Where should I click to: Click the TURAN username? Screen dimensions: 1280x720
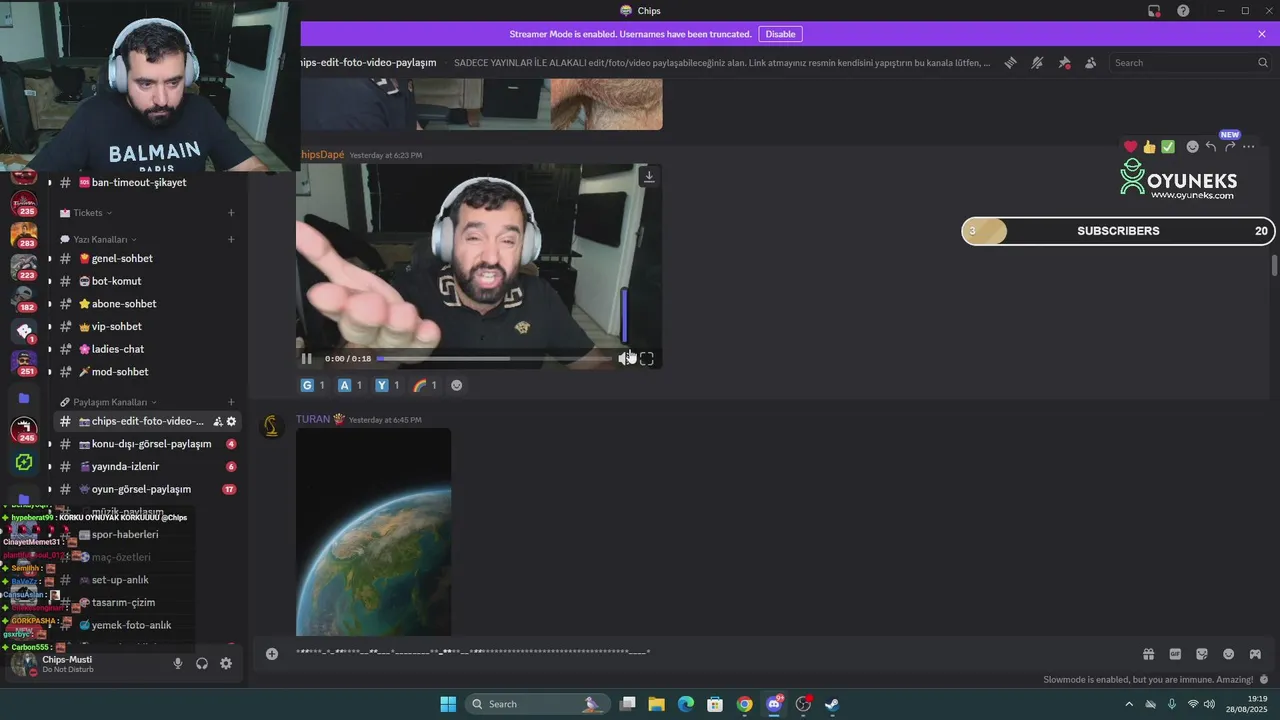click(x=313, y=419)
